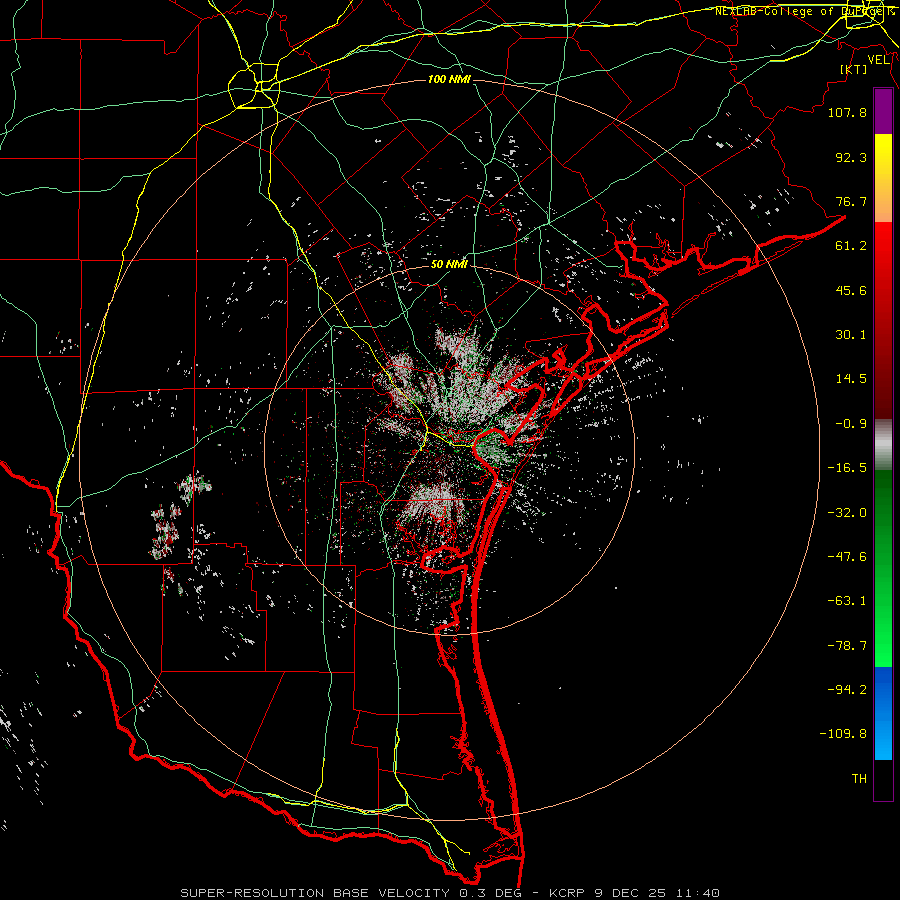
Task: Click the 45.6 velocity scale value
Action: [x=851, y=290]
